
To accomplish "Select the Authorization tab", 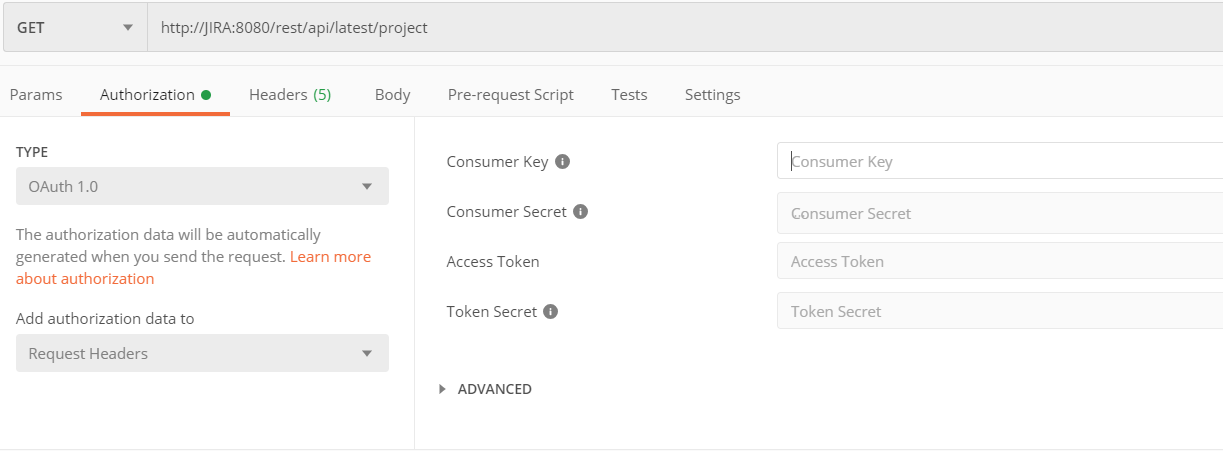I will (155, 95).
